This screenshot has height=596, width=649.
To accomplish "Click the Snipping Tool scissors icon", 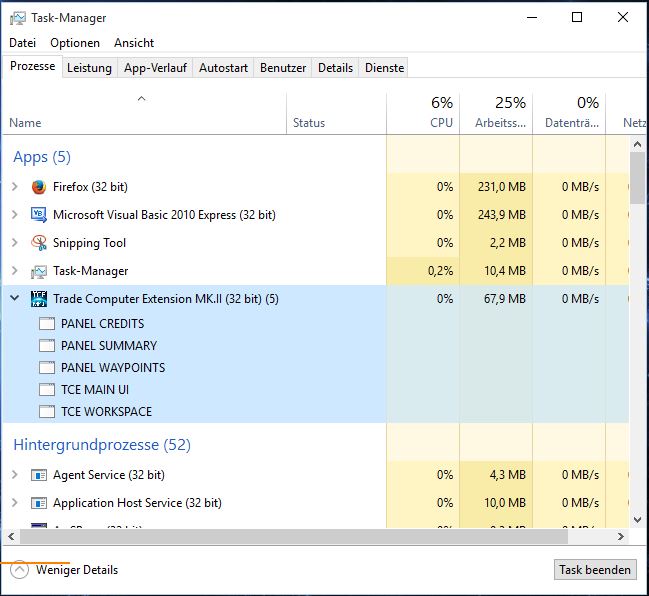I will tap(39, 243).
